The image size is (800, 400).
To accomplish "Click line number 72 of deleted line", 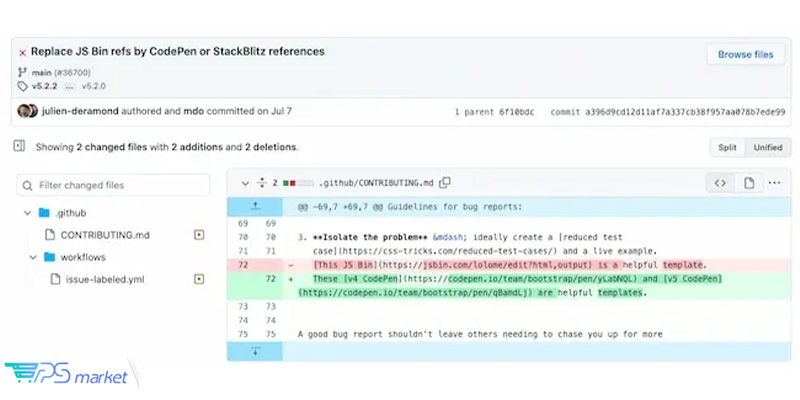I will [243, 265].
